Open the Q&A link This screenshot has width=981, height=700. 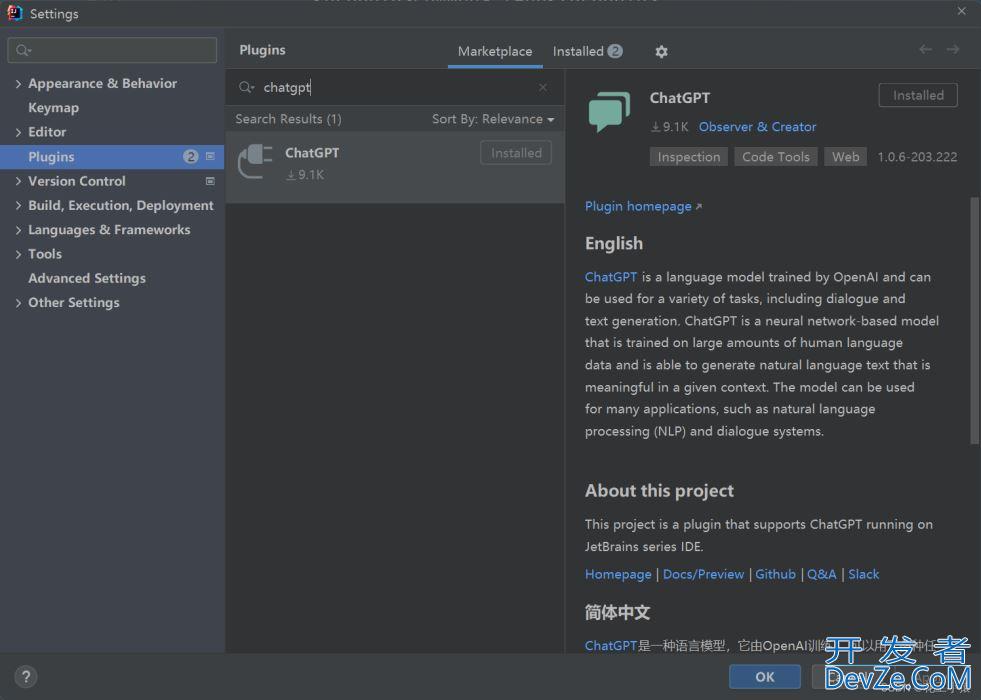[821, 574]
